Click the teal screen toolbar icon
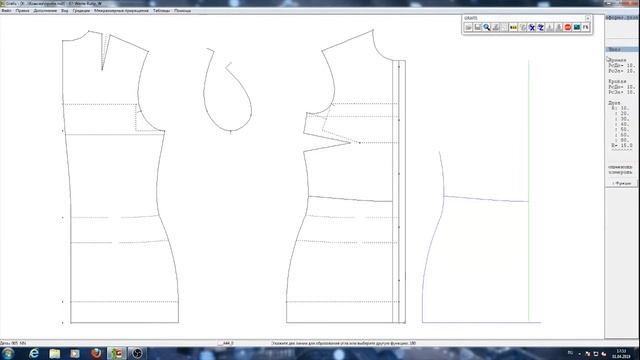 tap(577, 27)
